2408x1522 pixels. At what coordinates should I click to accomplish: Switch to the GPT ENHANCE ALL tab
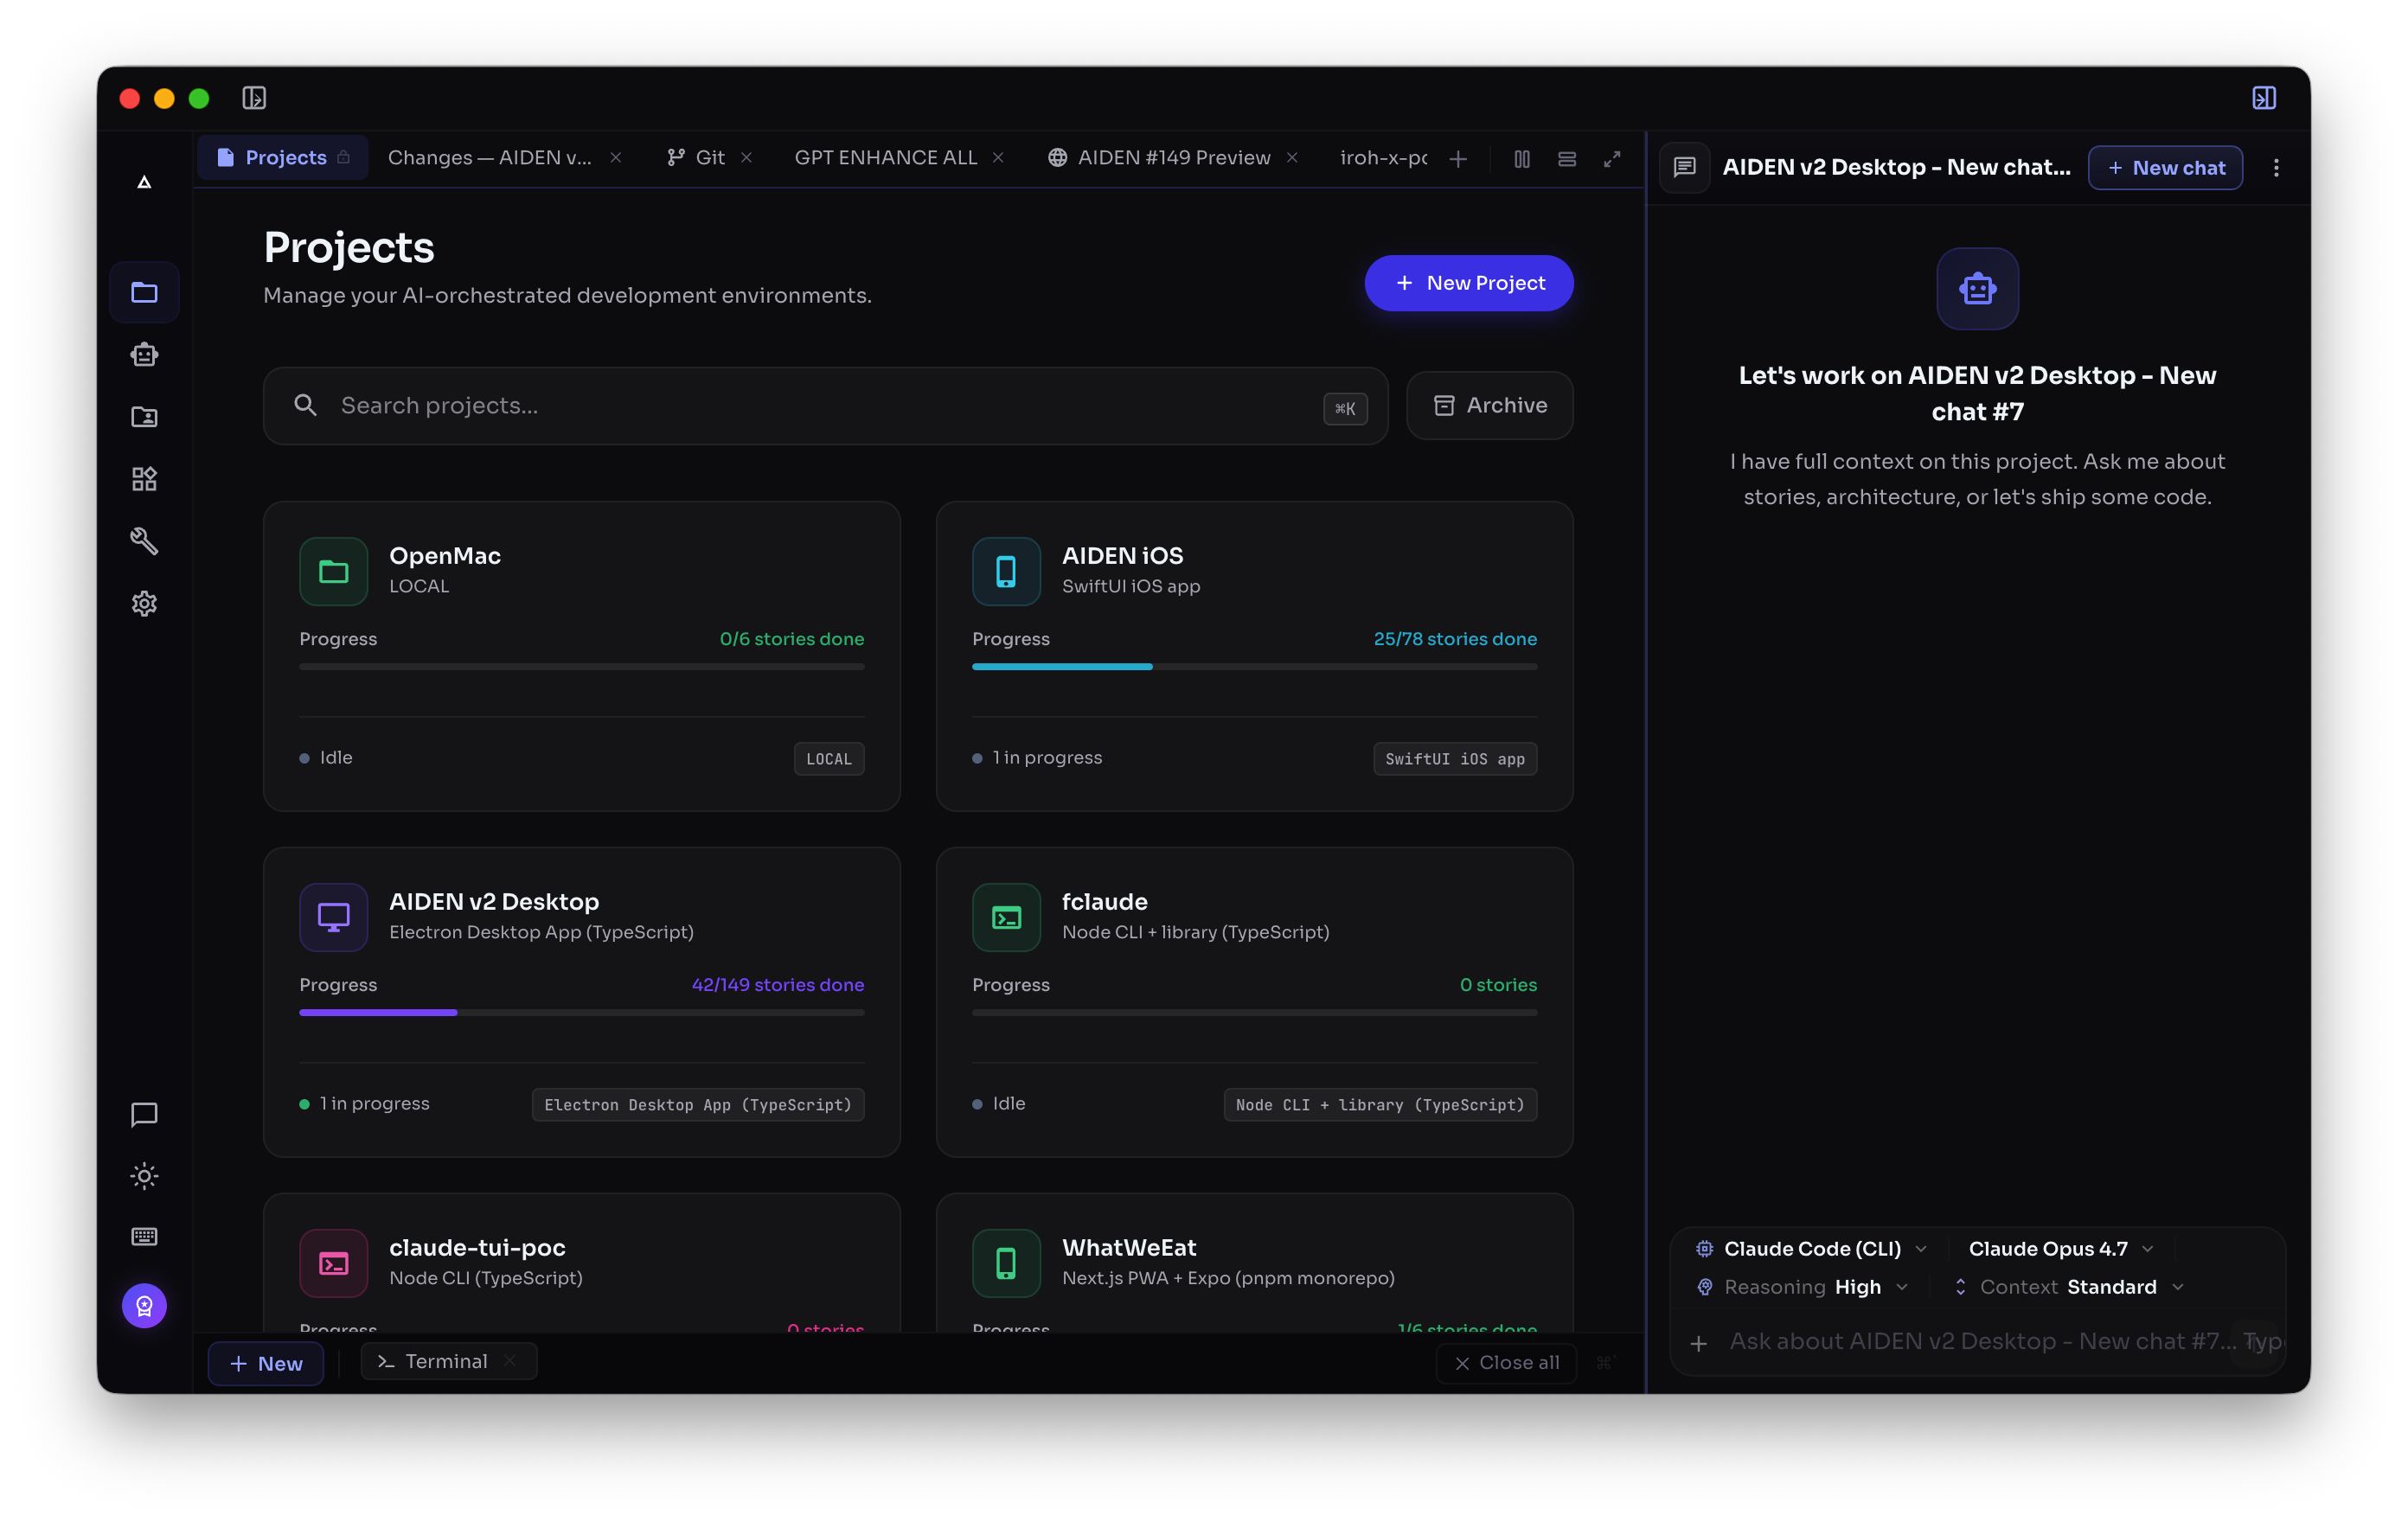point(886,158)
